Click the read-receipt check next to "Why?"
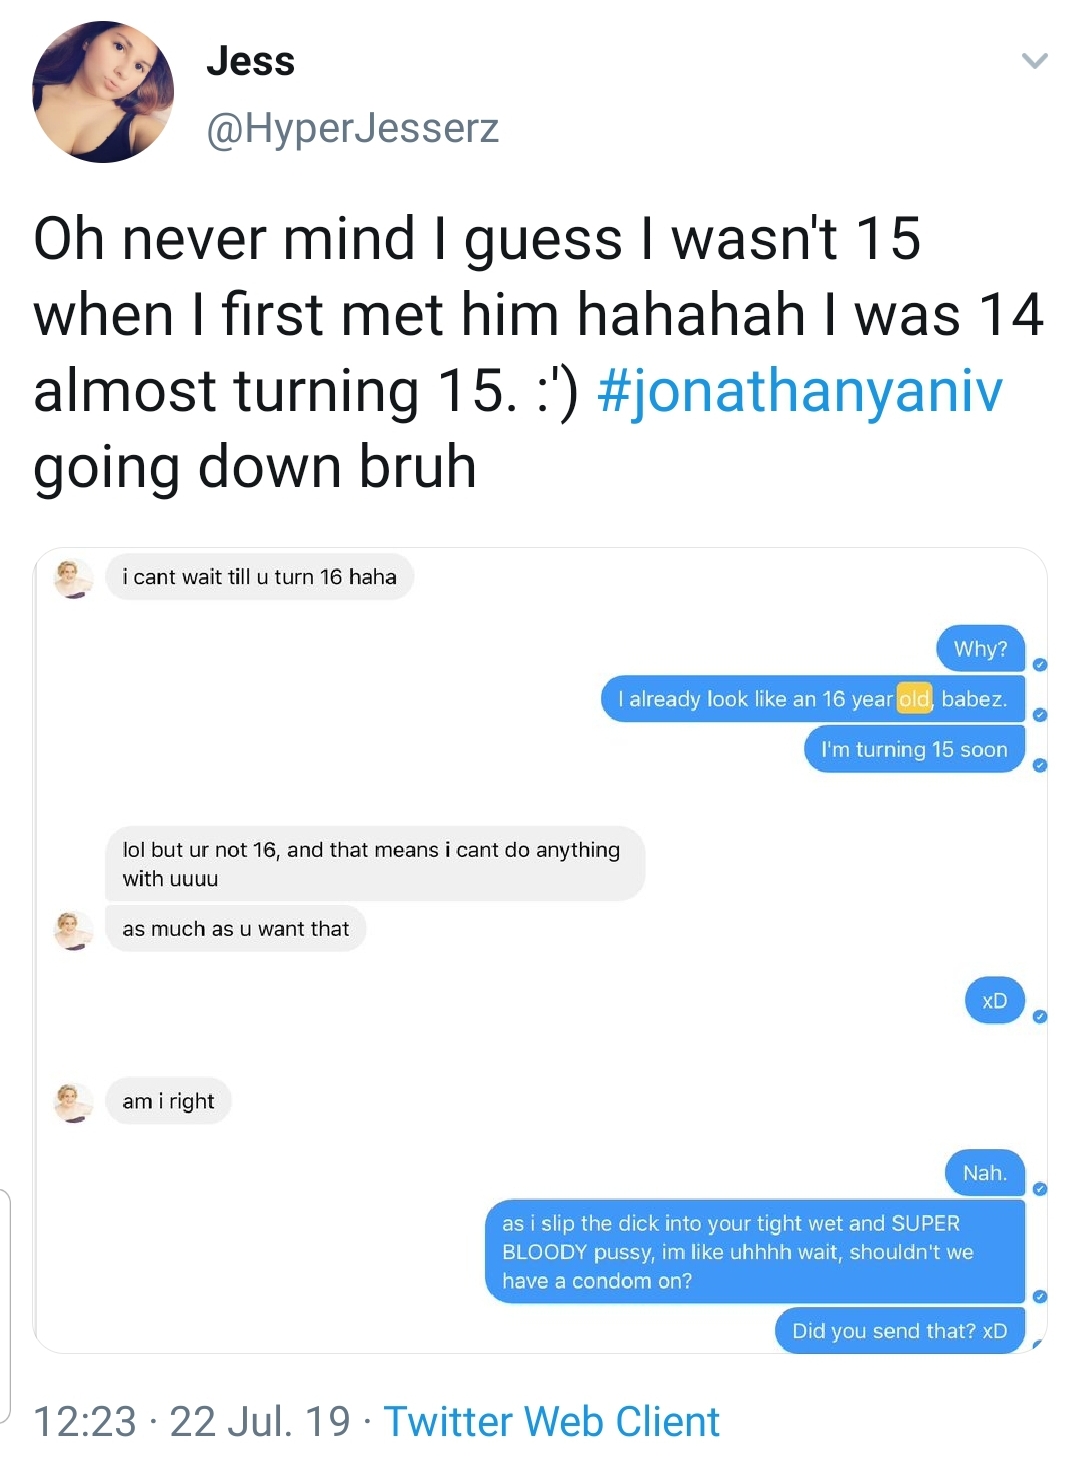1078x1460 pixels. point(1040,665)
